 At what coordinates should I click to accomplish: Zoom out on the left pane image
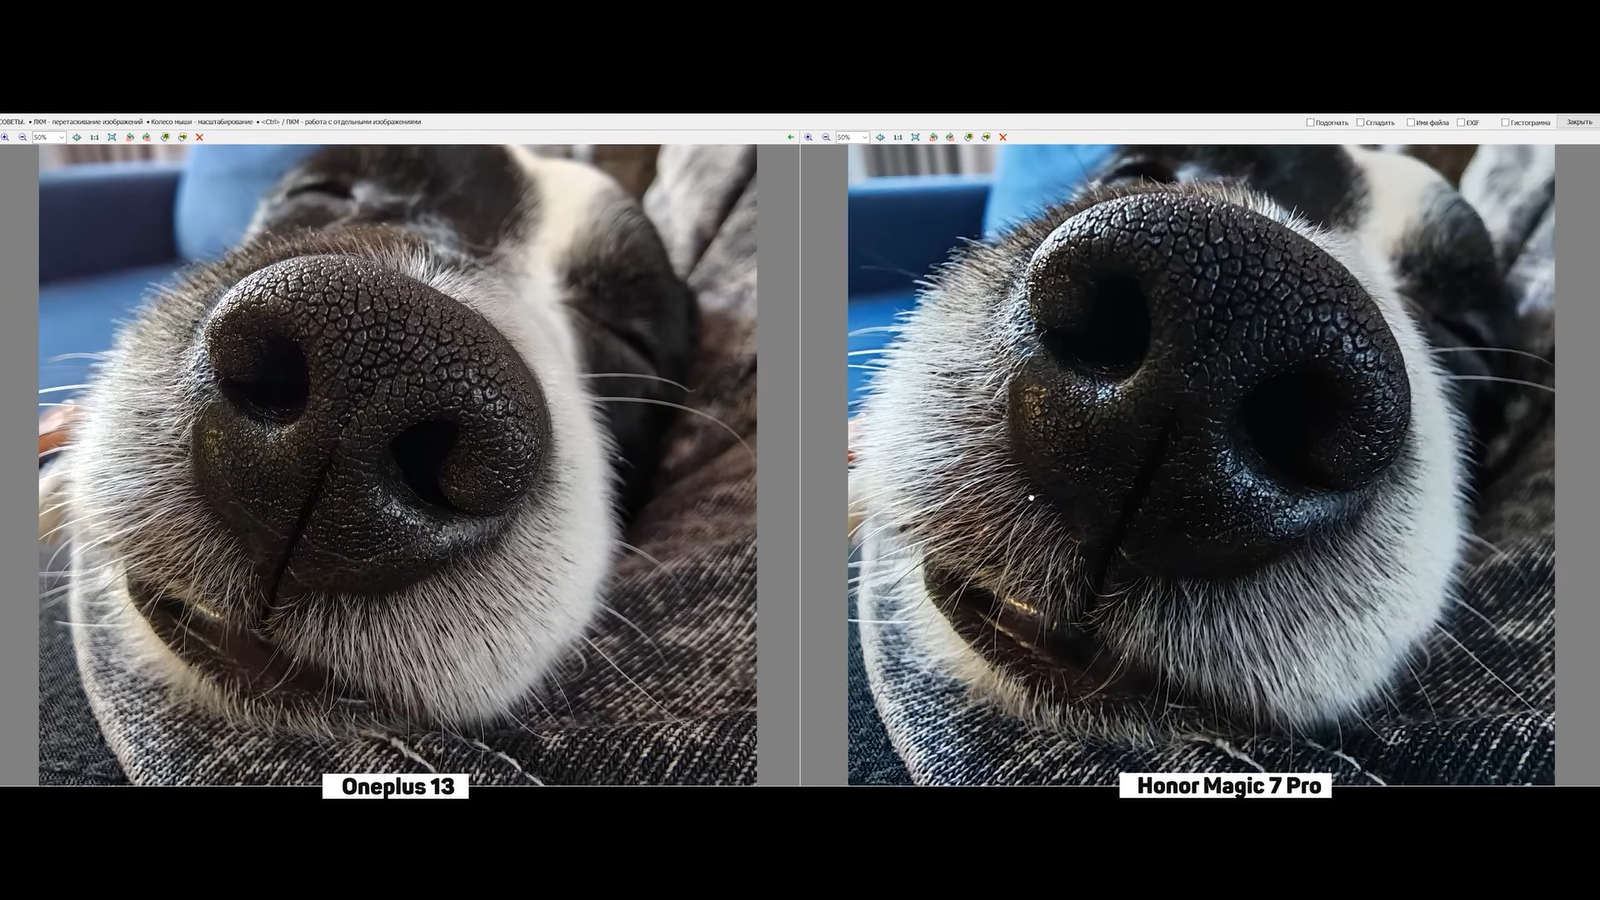pyautogui.click(x=22, y=137)
